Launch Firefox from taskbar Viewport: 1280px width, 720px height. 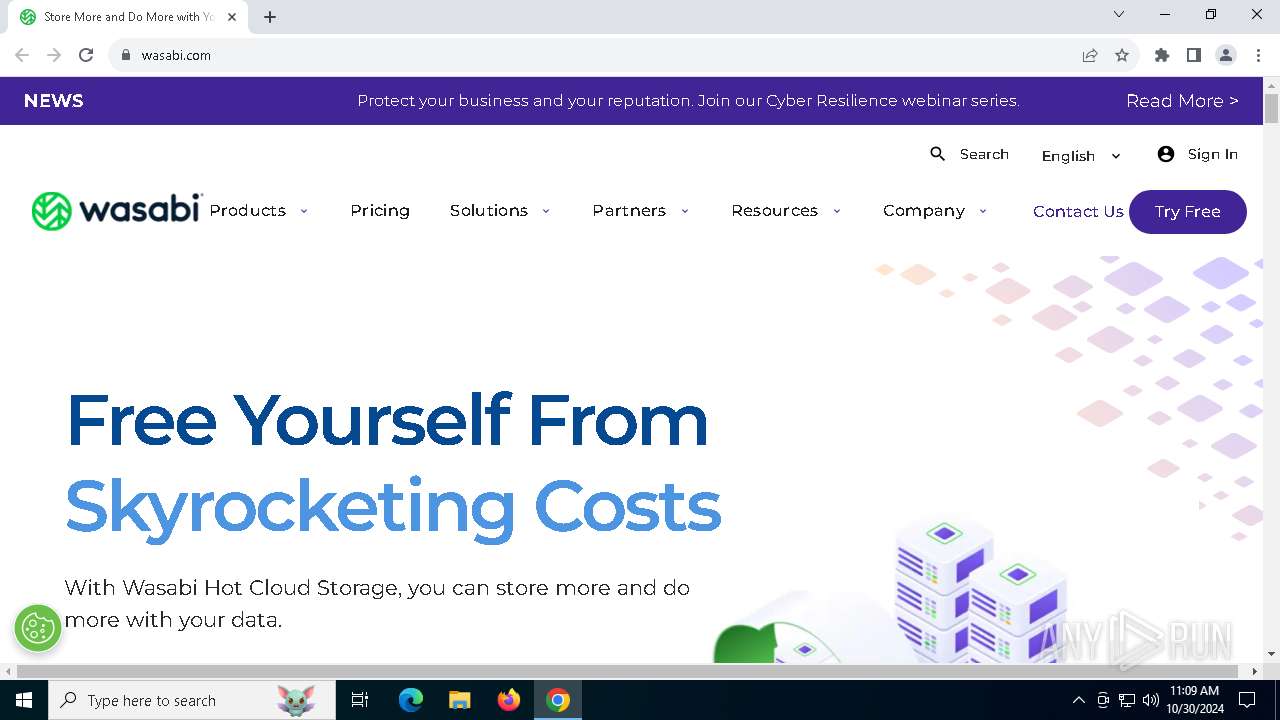tap(509, 700)
